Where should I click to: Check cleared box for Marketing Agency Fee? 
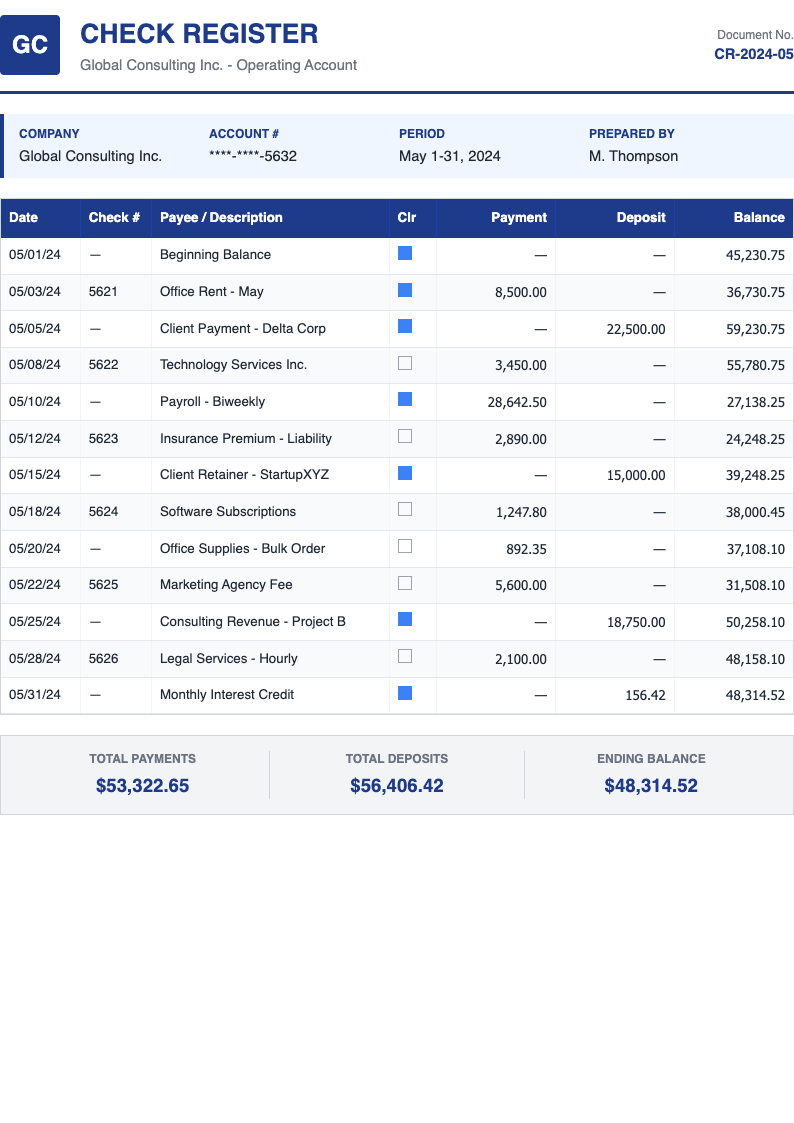[x=405, y=583]
